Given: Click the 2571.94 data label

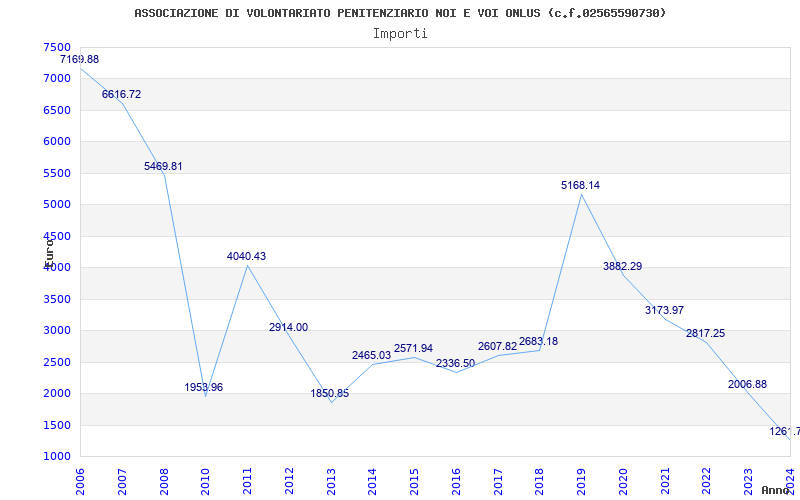Looking at the screenshot, I should pyautogui.click(x=413, y=348).
